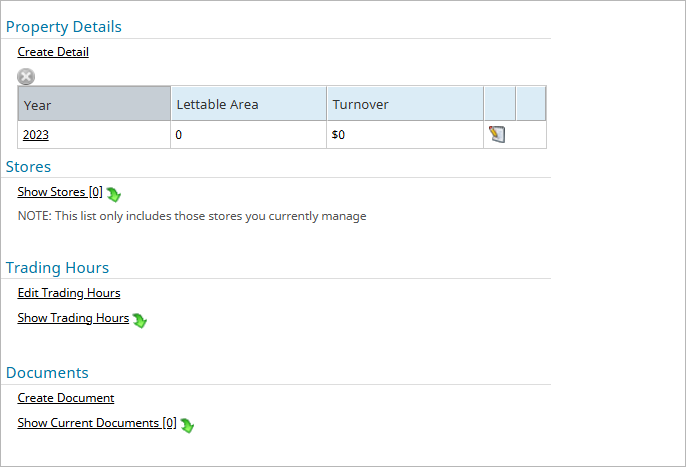Open the 2023 year link
Viewport: 686px width, 467px height.
[x=35, y=134]
